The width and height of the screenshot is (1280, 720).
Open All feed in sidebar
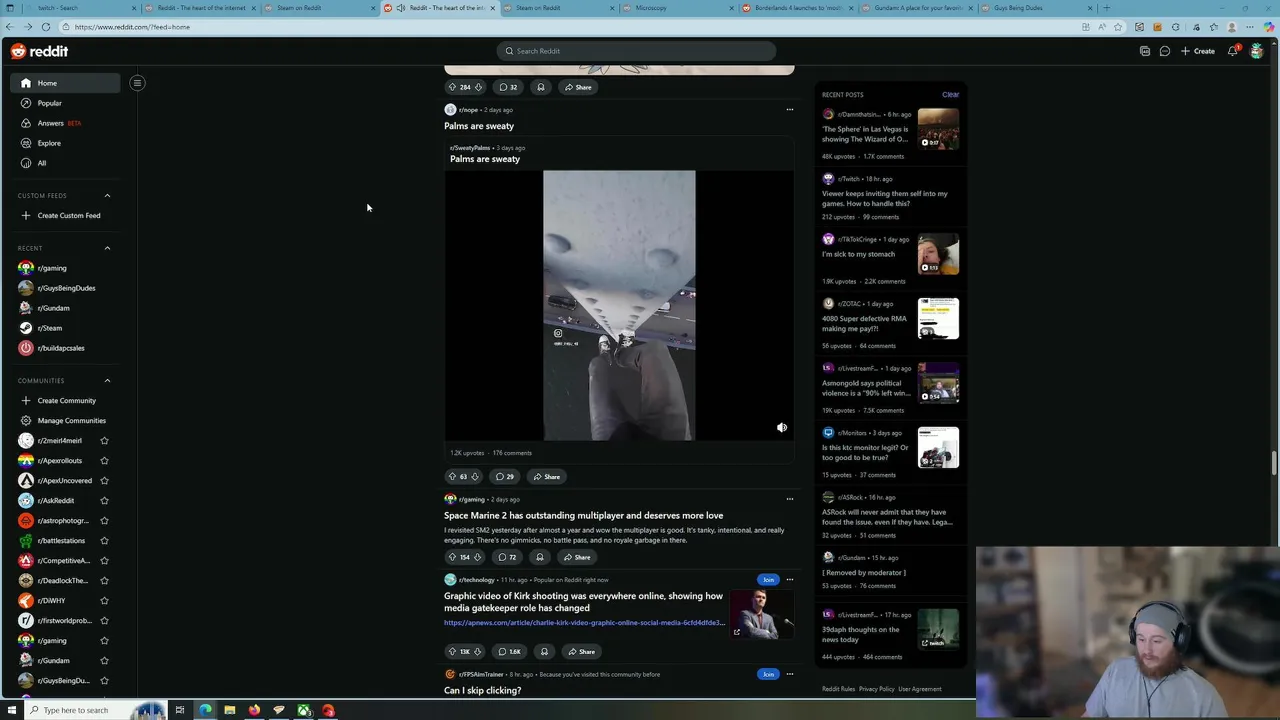[x=65, y=163]
